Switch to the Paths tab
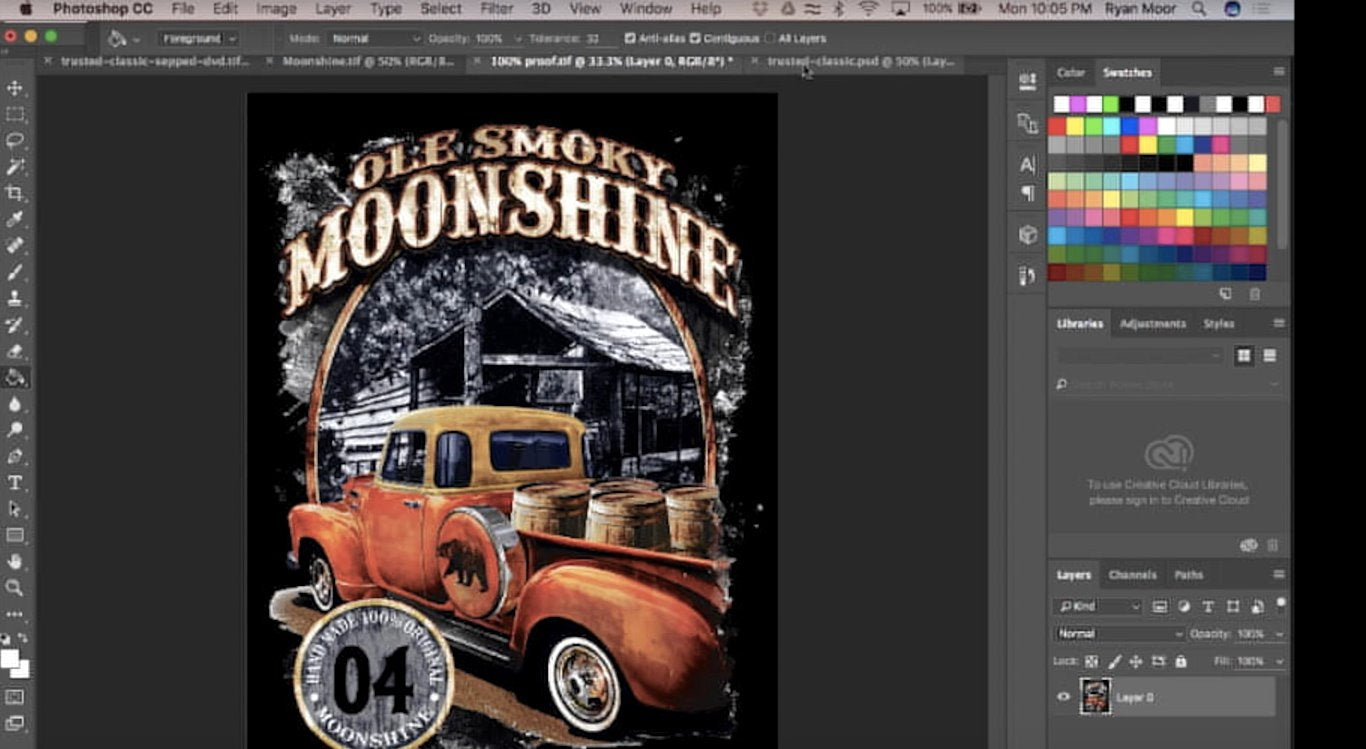 [1189, 575]
